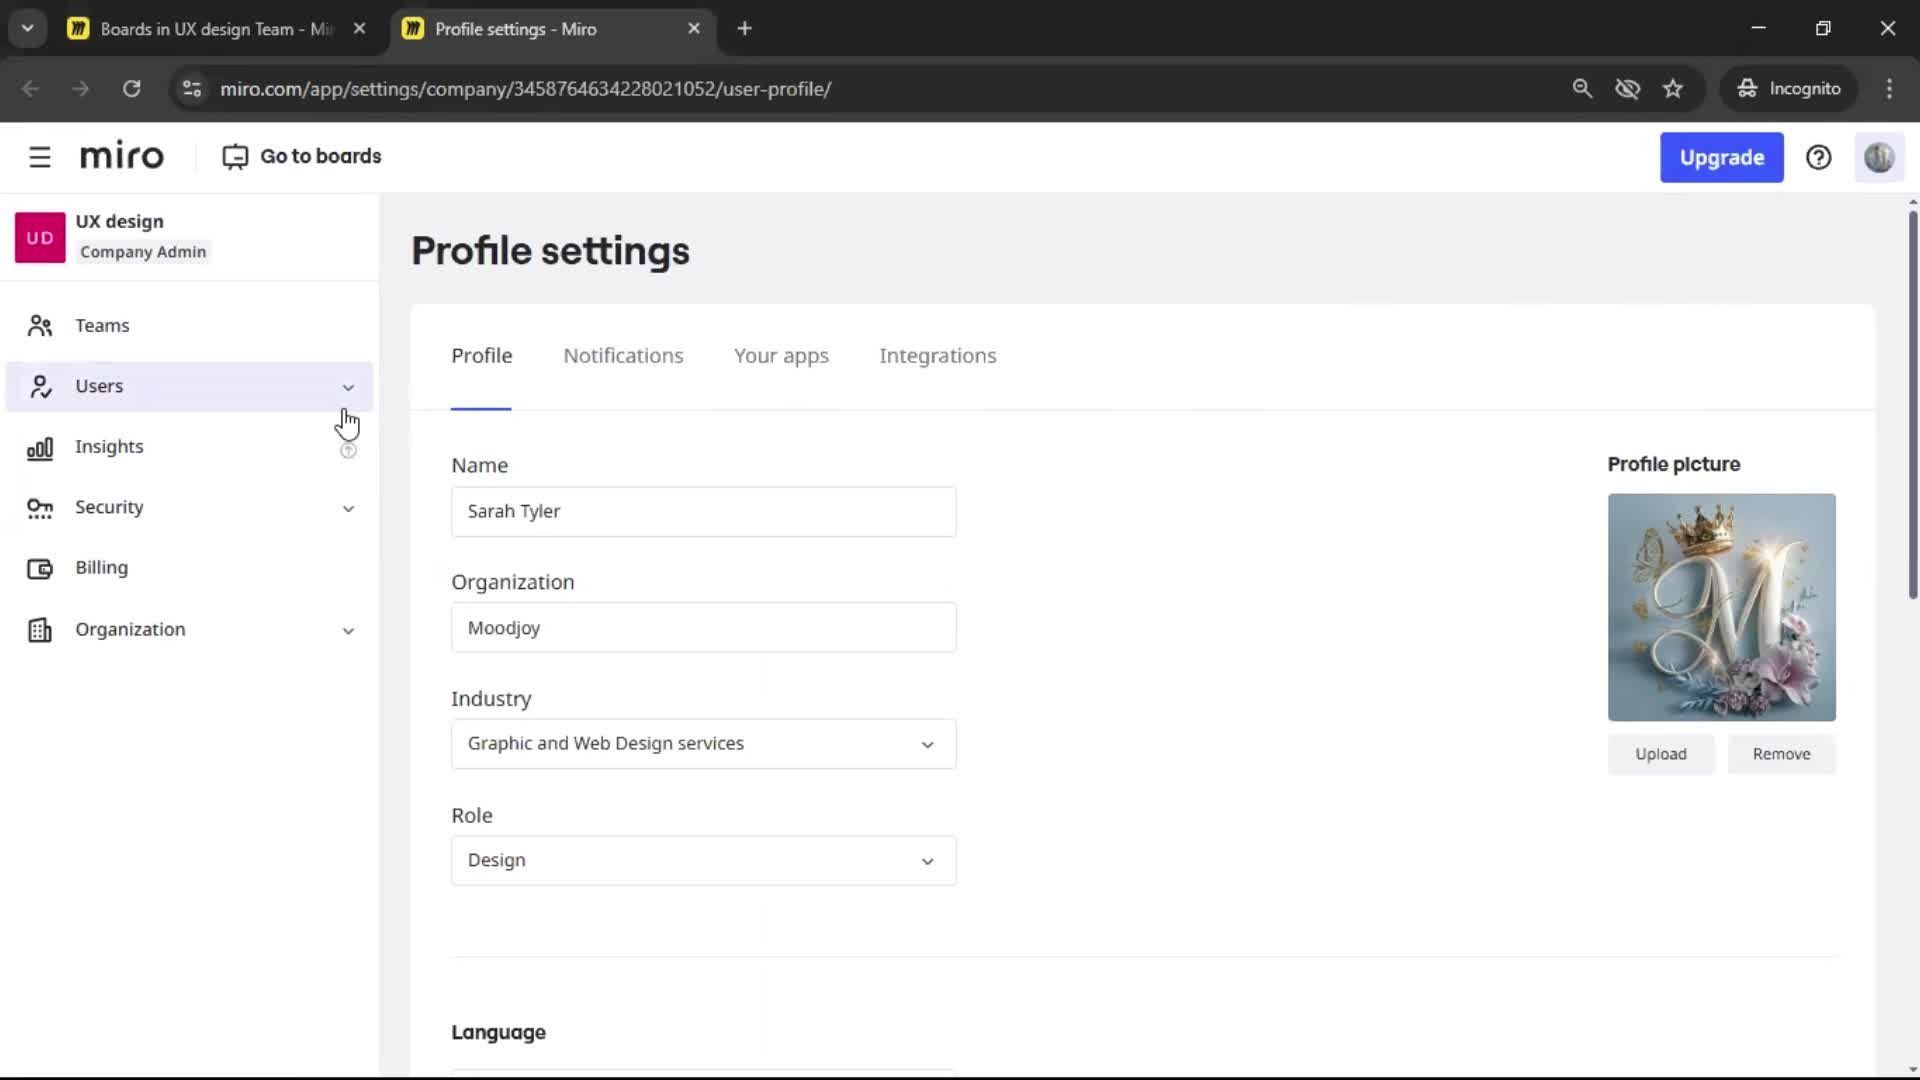Expand the Security section chevron

click(x=348, y=508)
